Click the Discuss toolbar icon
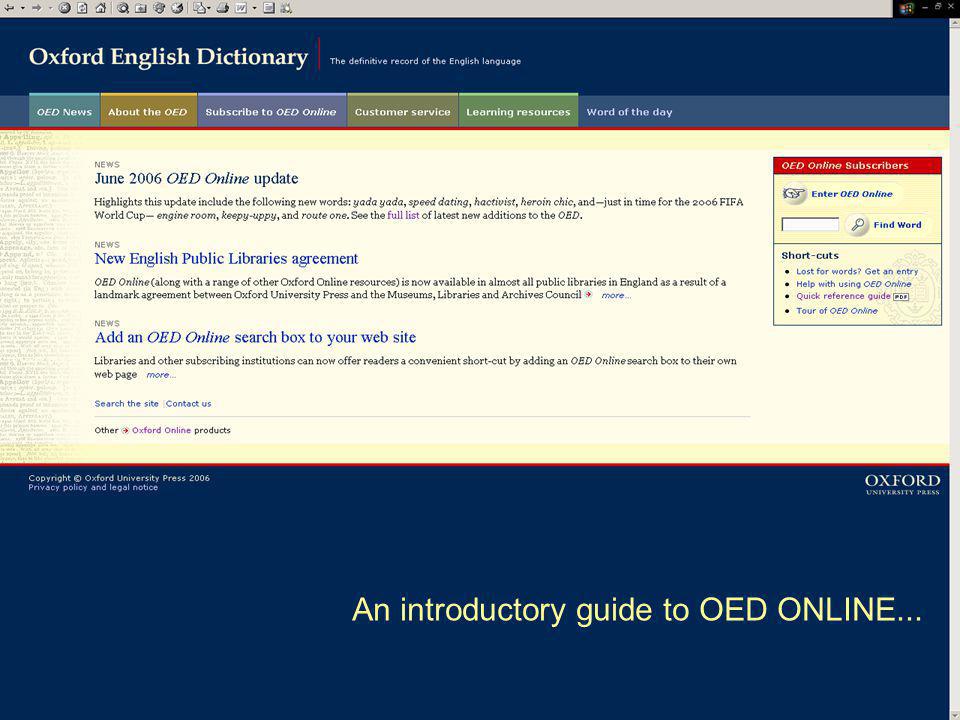 (269, 8)
